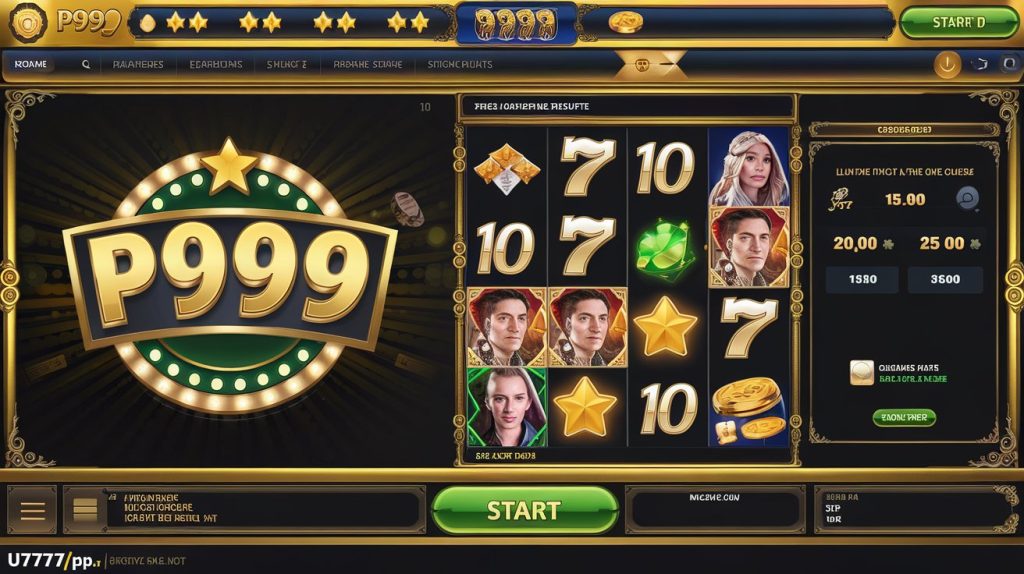
Task: Click the round gold power icon
Action: (x=947, y=64)
